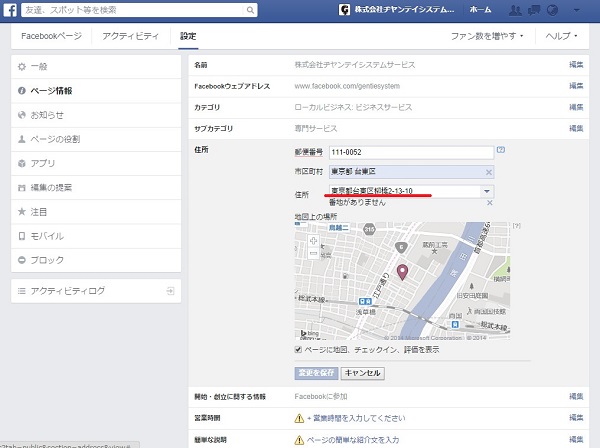Click the ページの役割 person icon
Viewport: 600px width, 448px height.
[22, 139]
